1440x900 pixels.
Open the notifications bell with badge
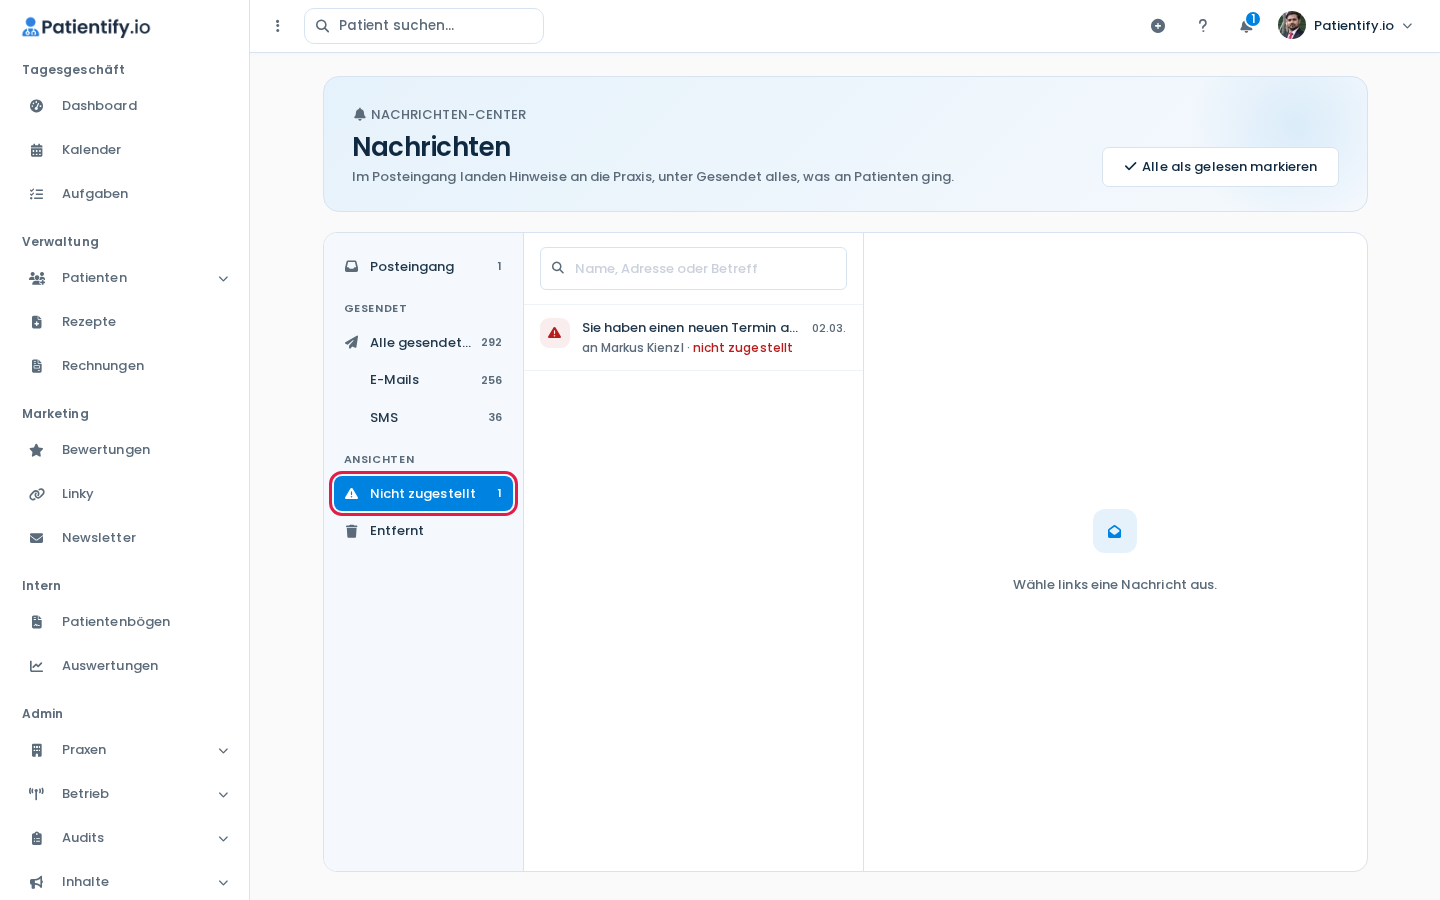1247,25
